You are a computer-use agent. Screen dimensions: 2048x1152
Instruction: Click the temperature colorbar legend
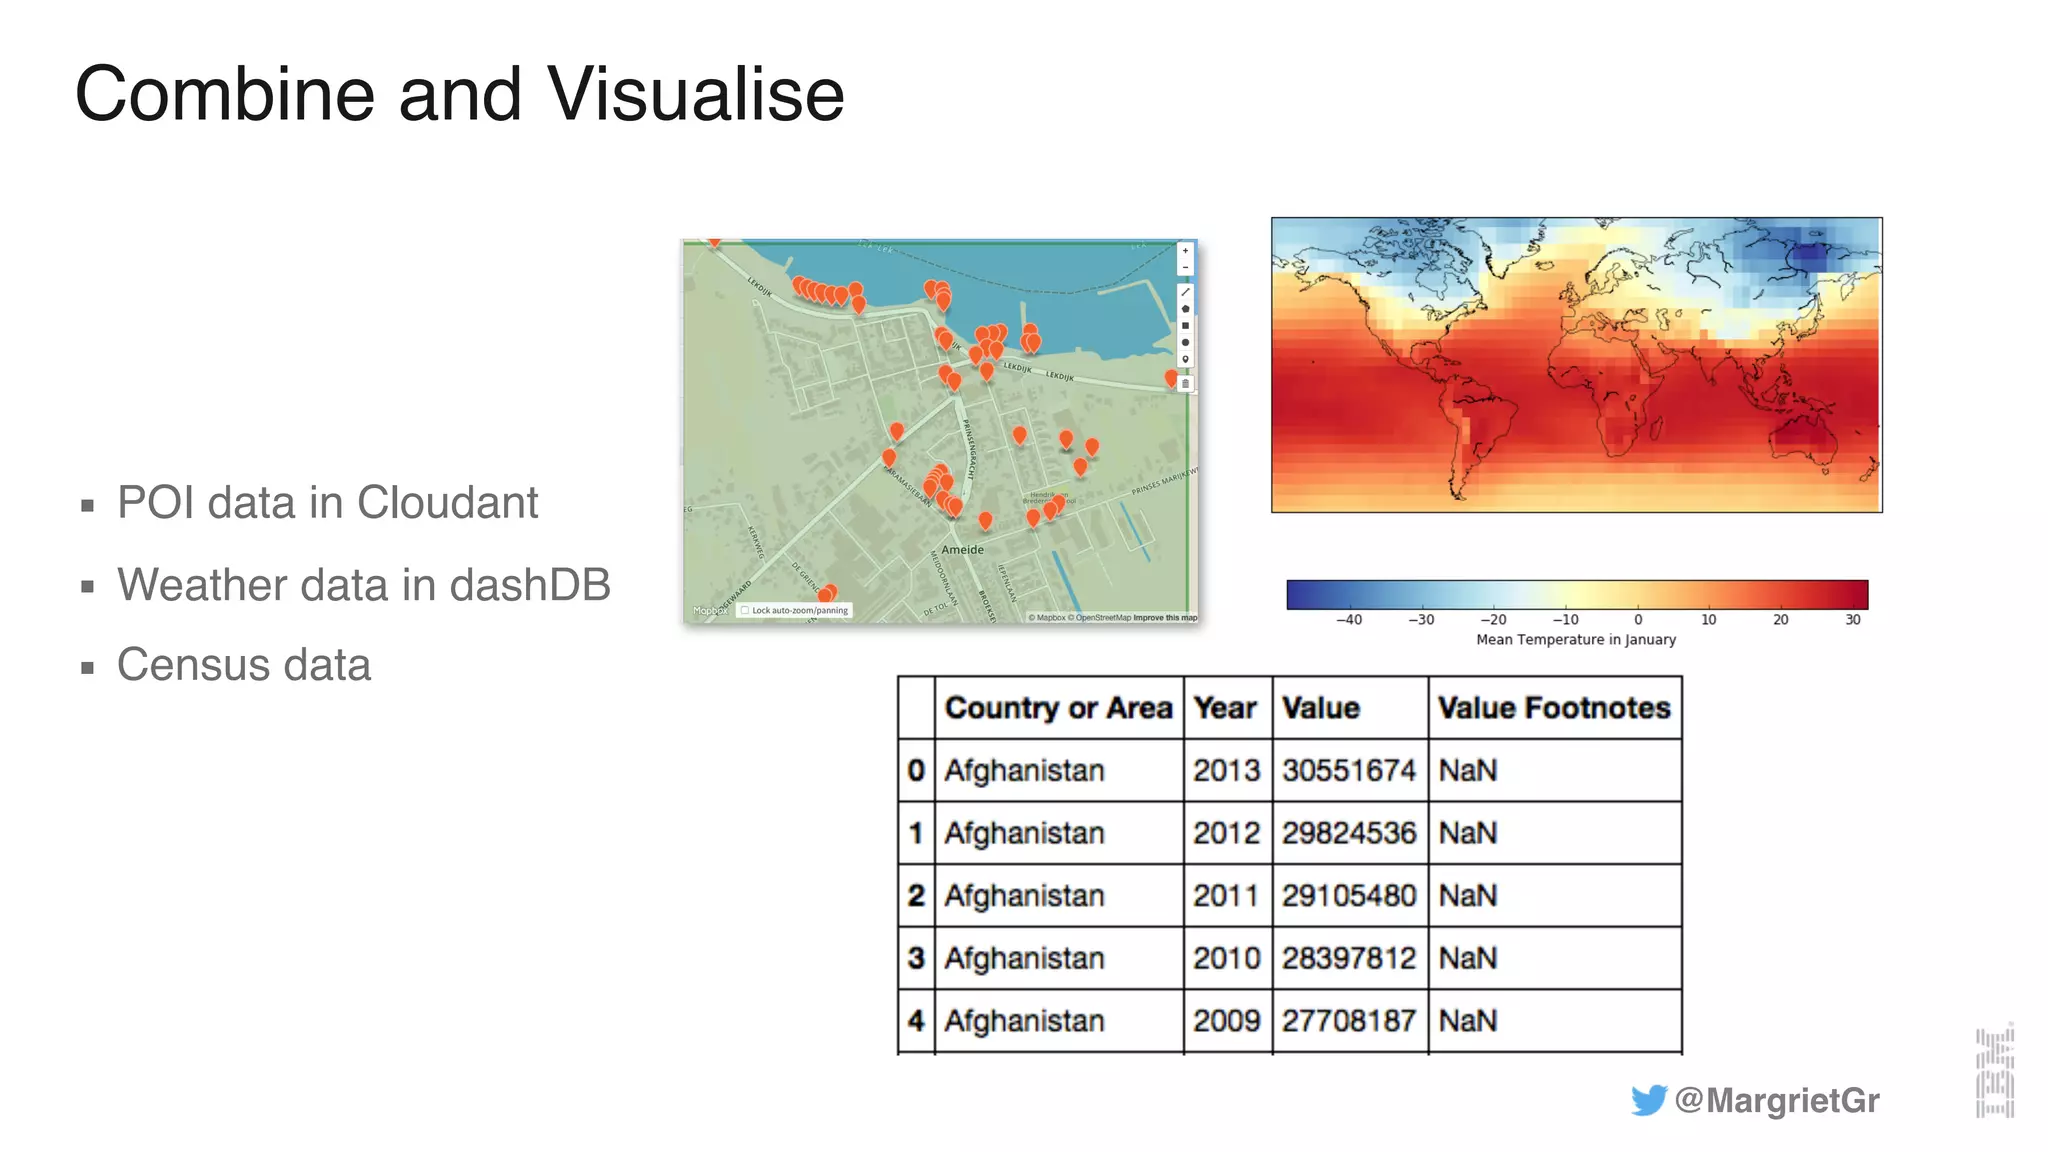[1576, 594]
